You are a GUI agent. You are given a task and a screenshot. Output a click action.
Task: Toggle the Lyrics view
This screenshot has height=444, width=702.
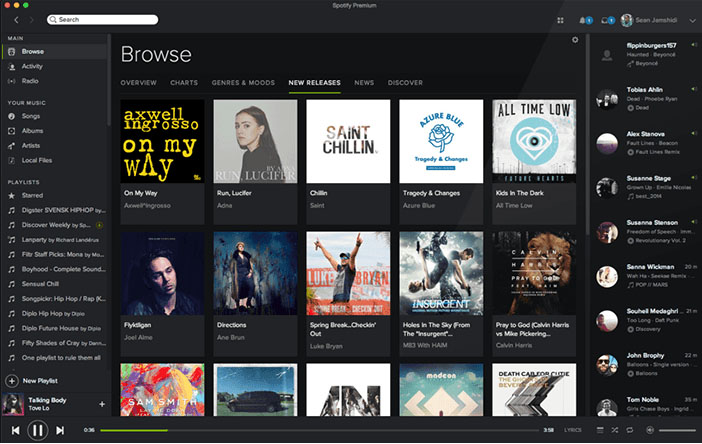point(573,430)
